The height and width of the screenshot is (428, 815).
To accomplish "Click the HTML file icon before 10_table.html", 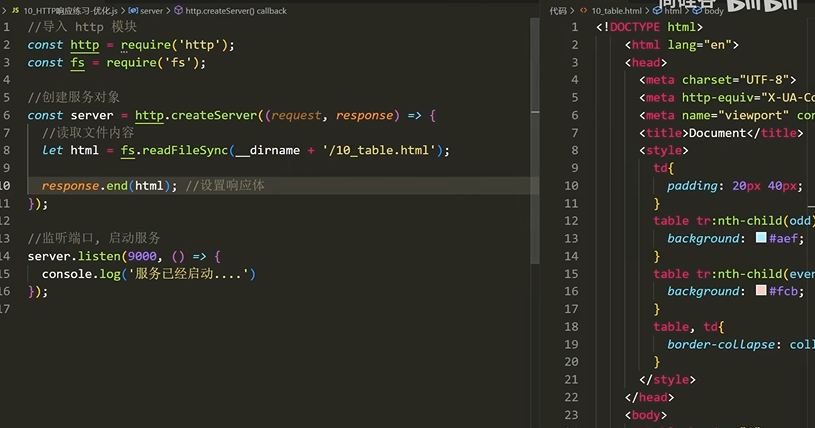I will point(584,10).
